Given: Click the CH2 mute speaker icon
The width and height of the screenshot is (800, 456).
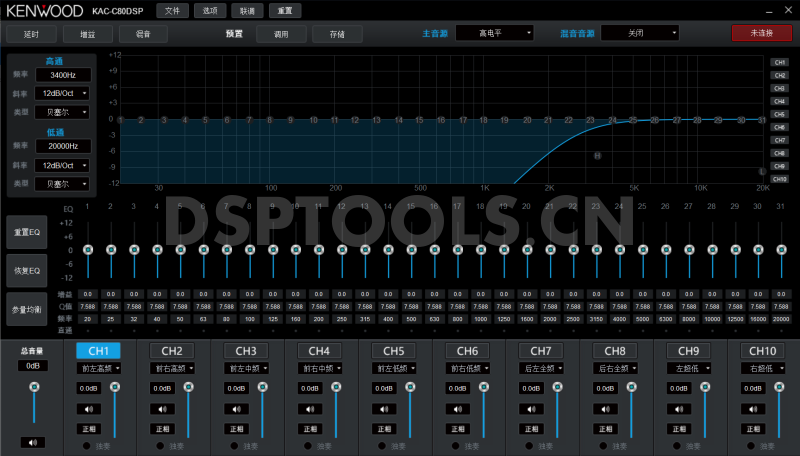Looking at the screenshot, I should coord(162,408).
